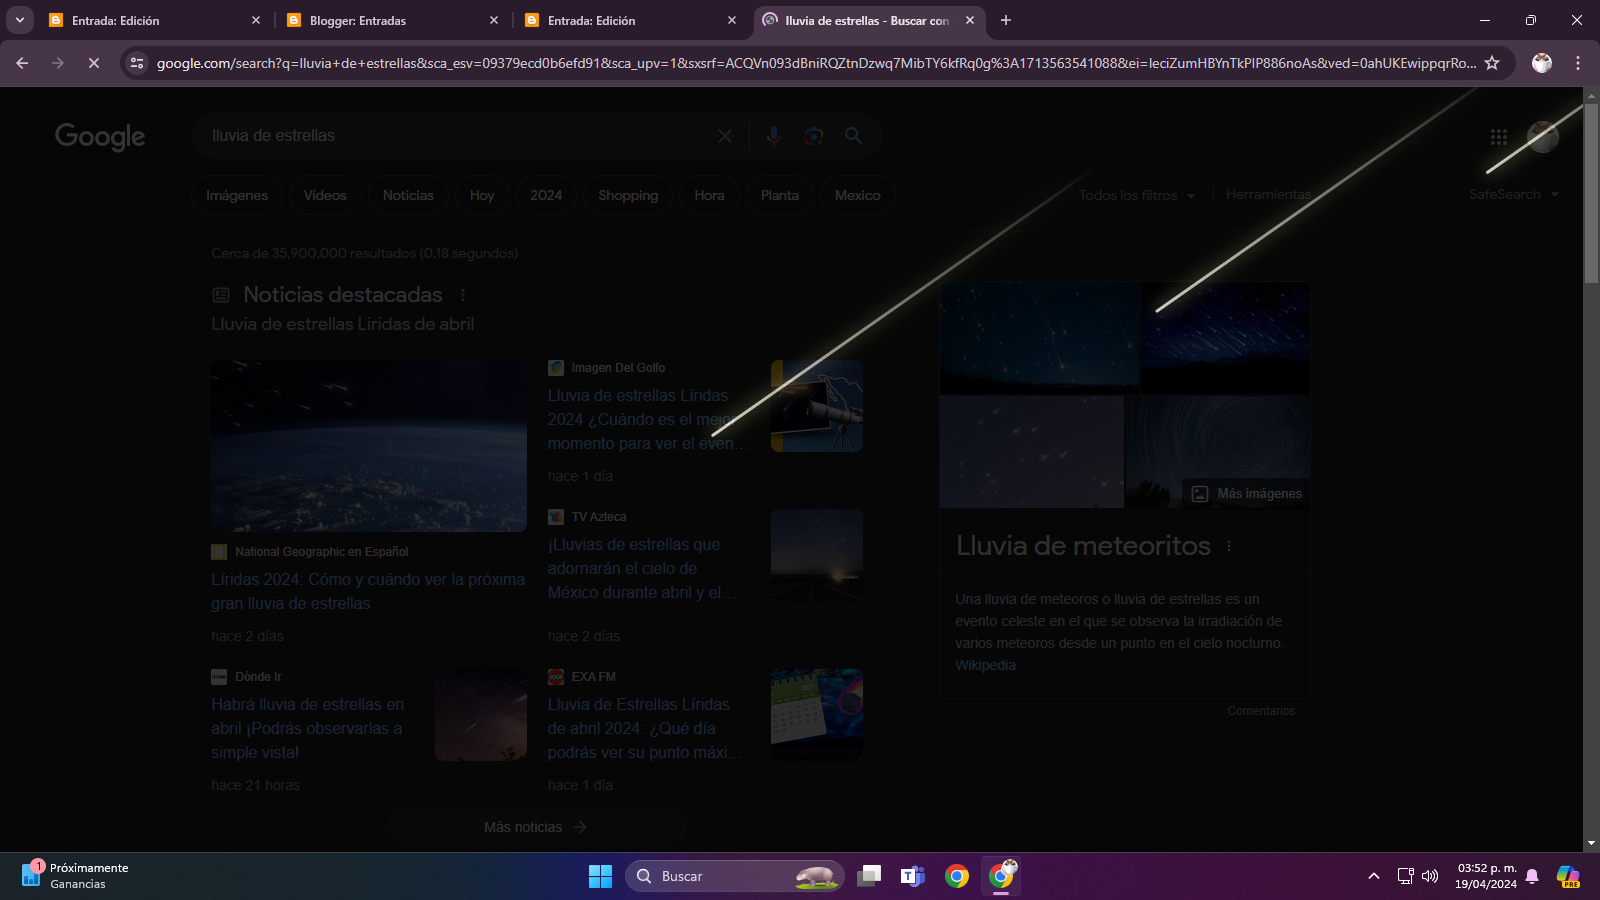This screenshot has width=1600, height=900.
Task: Open Chrome profile icon in toolbar
Action: click(x=1542, y=63)
